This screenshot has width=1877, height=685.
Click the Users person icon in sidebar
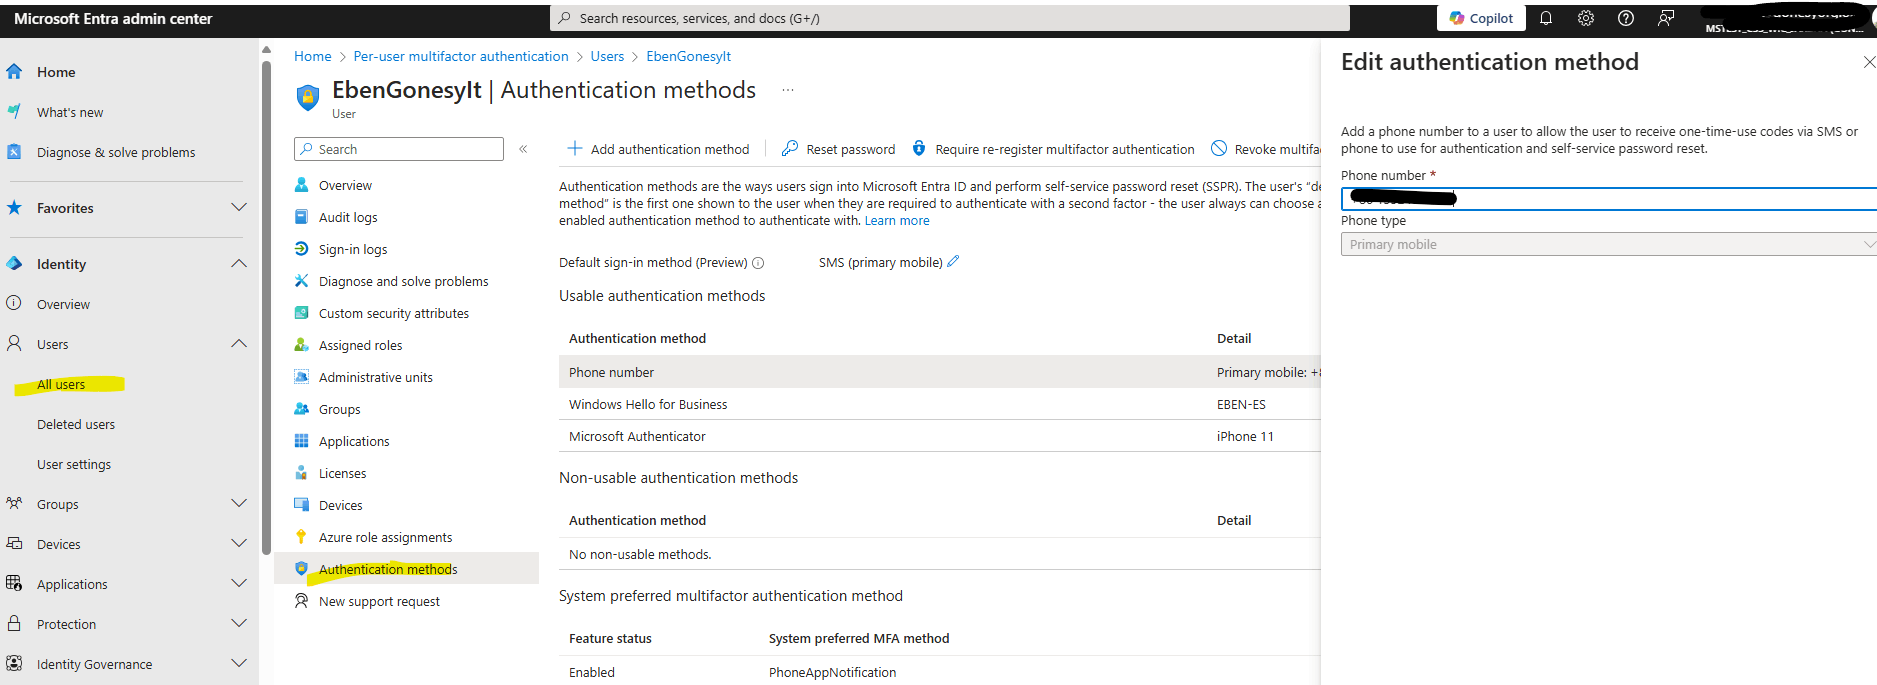pyautogui.click(x=14, y=343)
